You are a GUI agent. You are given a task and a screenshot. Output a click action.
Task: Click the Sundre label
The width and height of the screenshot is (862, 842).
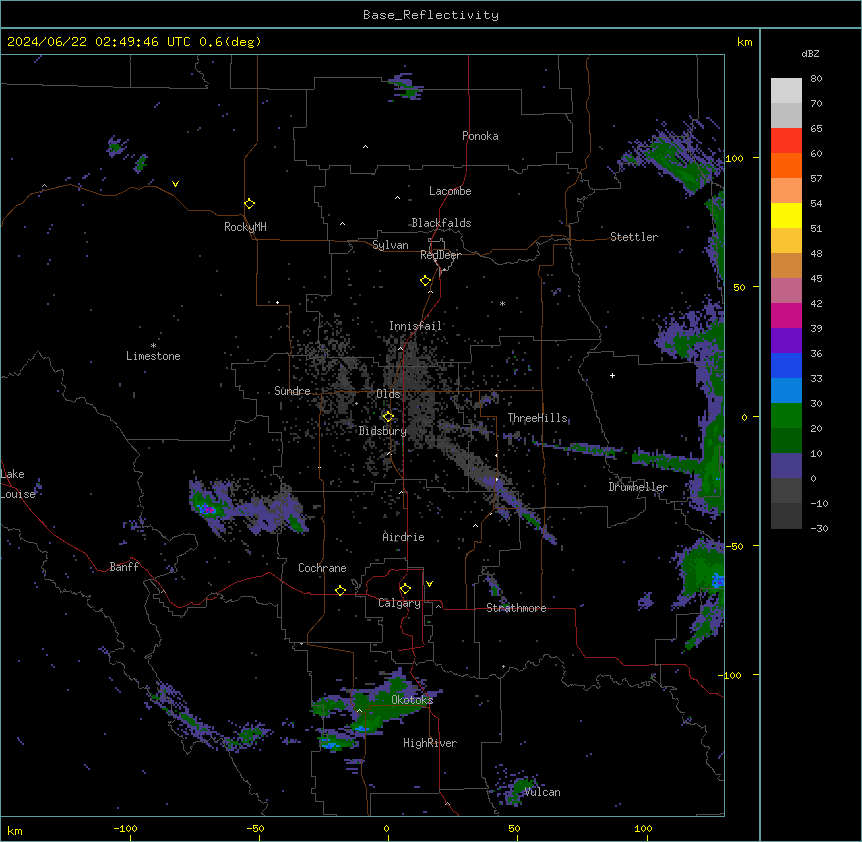292,391
